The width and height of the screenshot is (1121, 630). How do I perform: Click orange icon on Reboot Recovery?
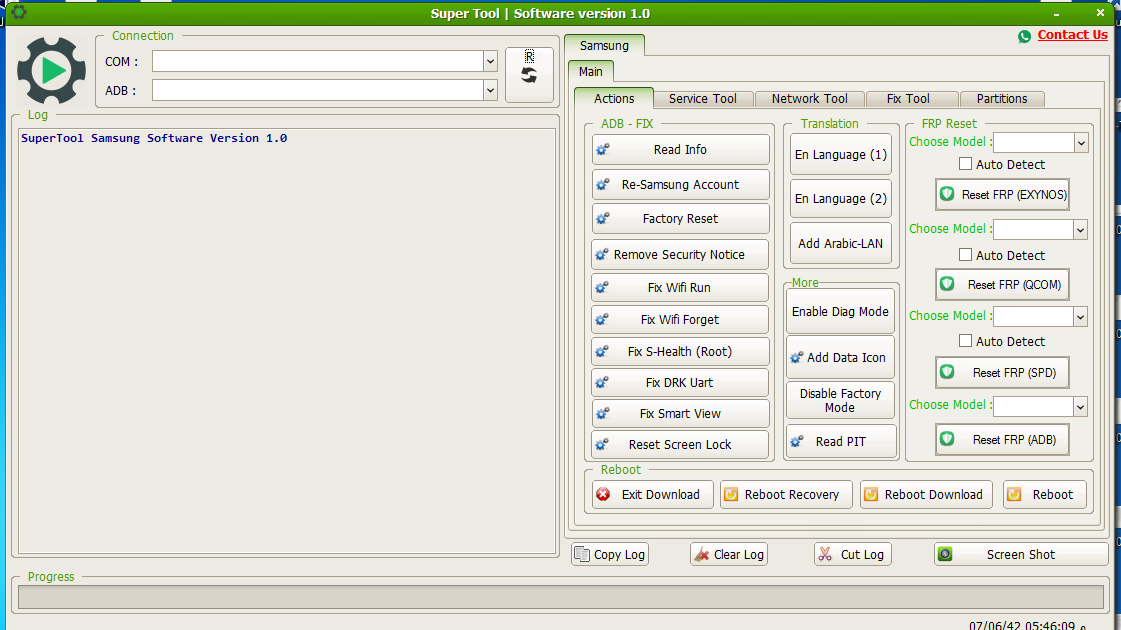[x=731, y=494]
